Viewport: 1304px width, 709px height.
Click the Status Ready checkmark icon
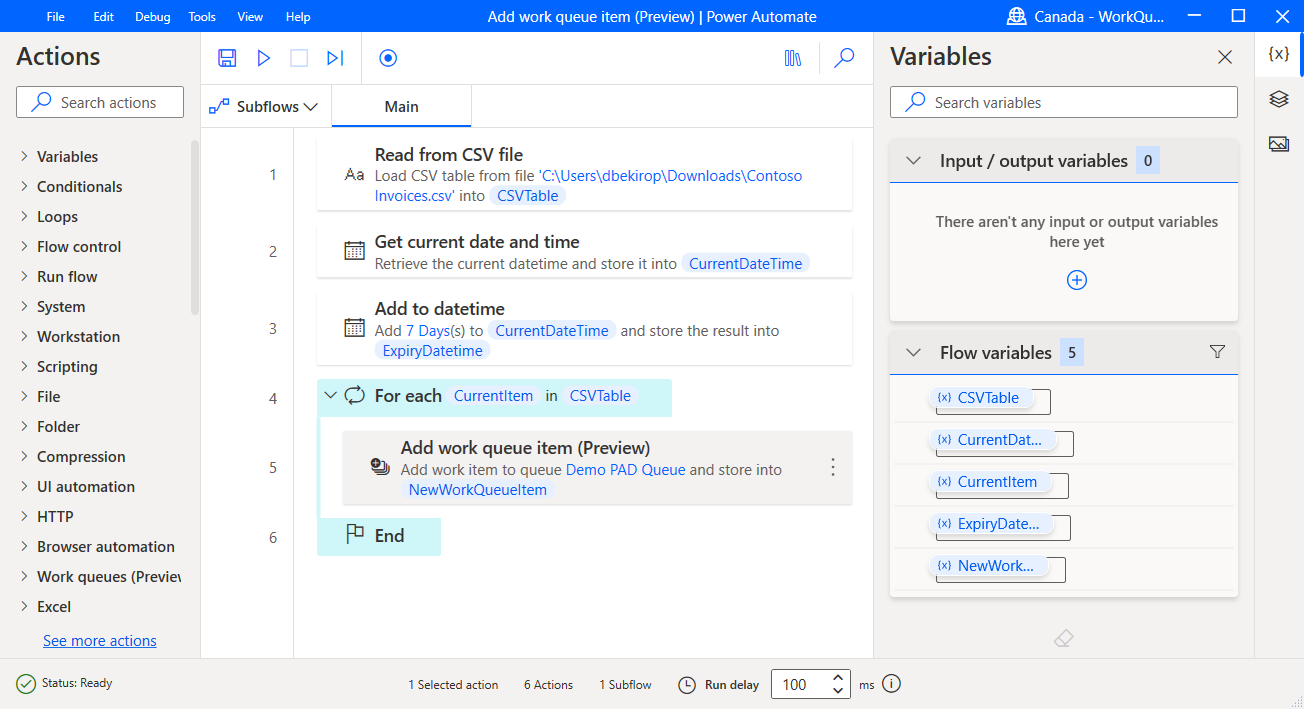coord(26,684)
